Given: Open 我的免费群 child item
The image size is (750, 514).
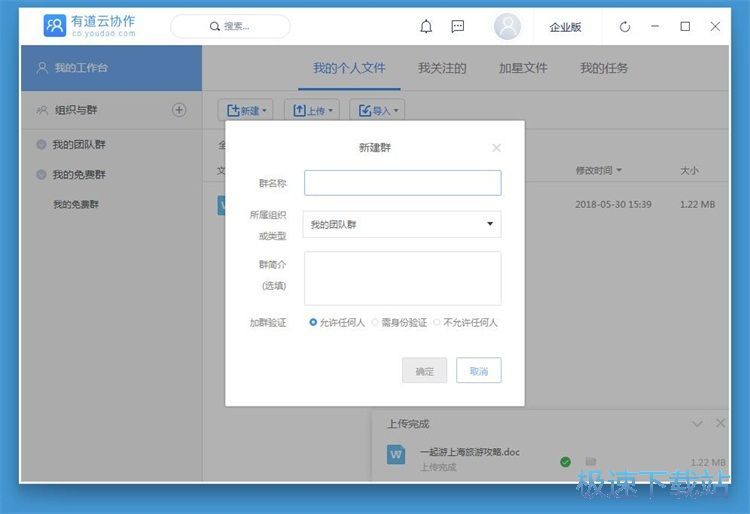Looking at the screenshot, I should tap(76, 205).
